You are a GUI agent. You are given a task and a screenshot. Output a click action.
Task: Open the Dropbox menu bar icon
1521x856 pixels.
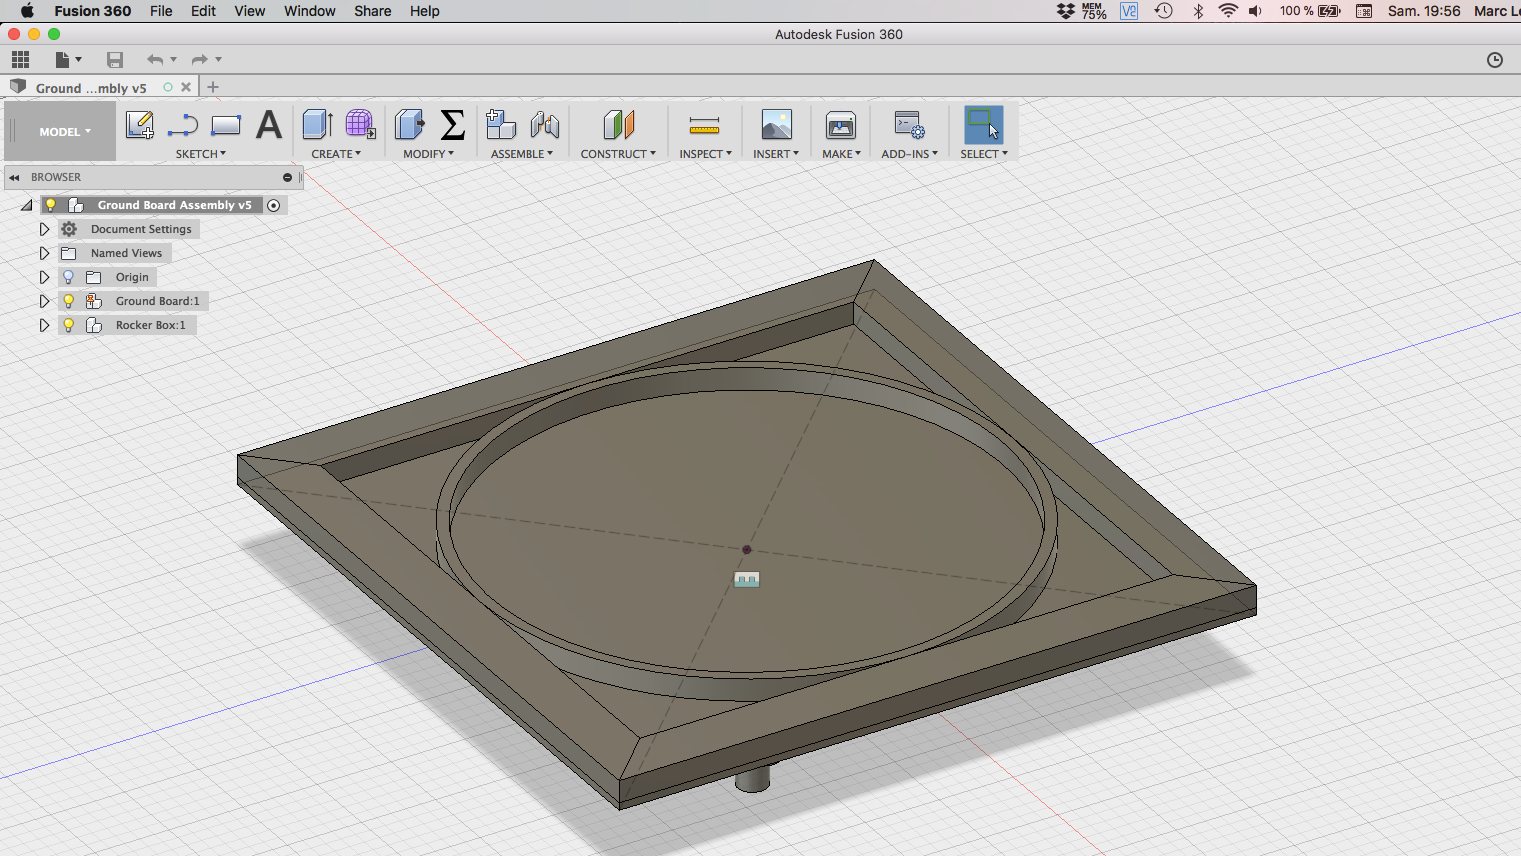[x=1066, y=11]
